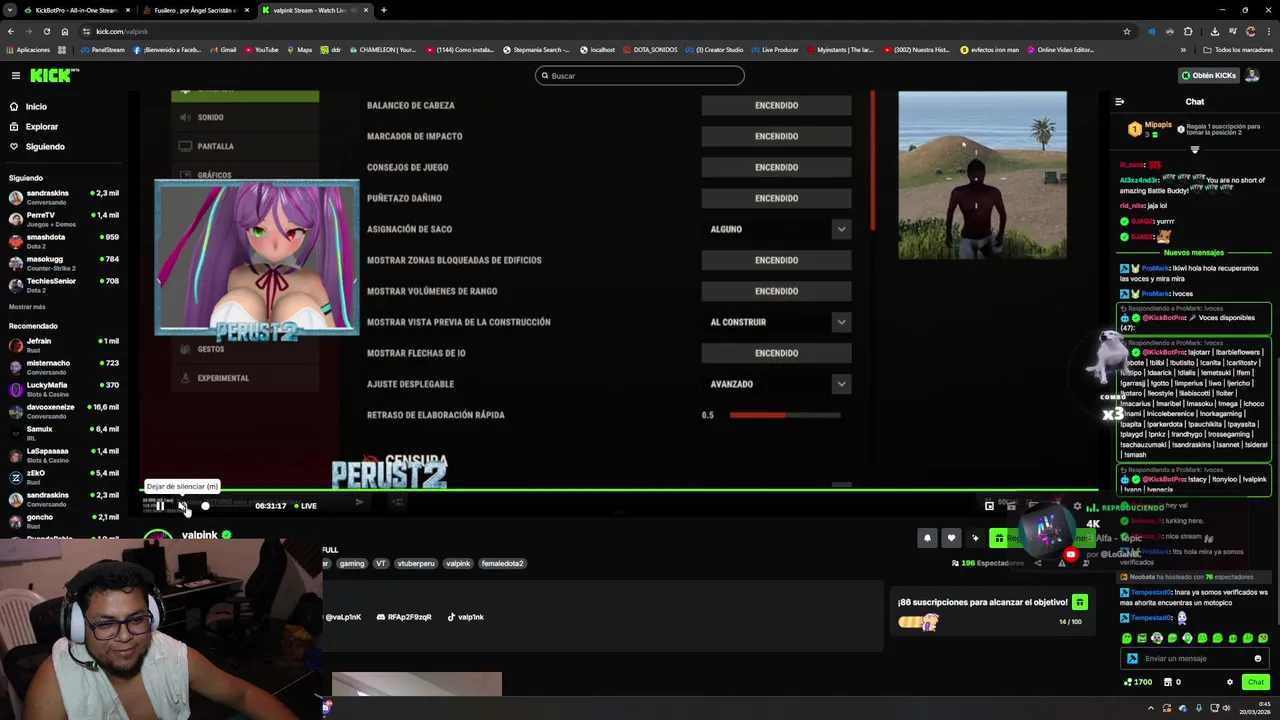1280x720 pixels.
Task: Open the Gmail bookmark
Action: [223, 50]
